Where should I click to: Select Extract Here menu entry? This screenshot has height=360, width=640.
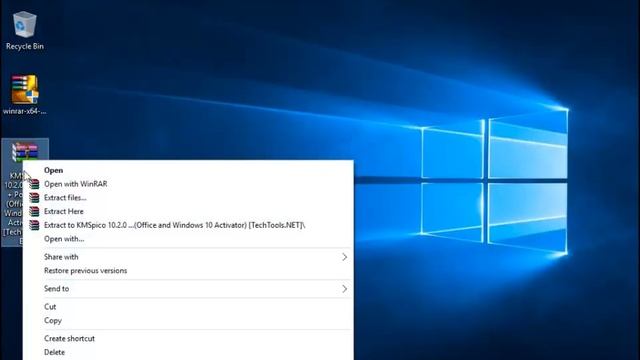pos(188,211)
